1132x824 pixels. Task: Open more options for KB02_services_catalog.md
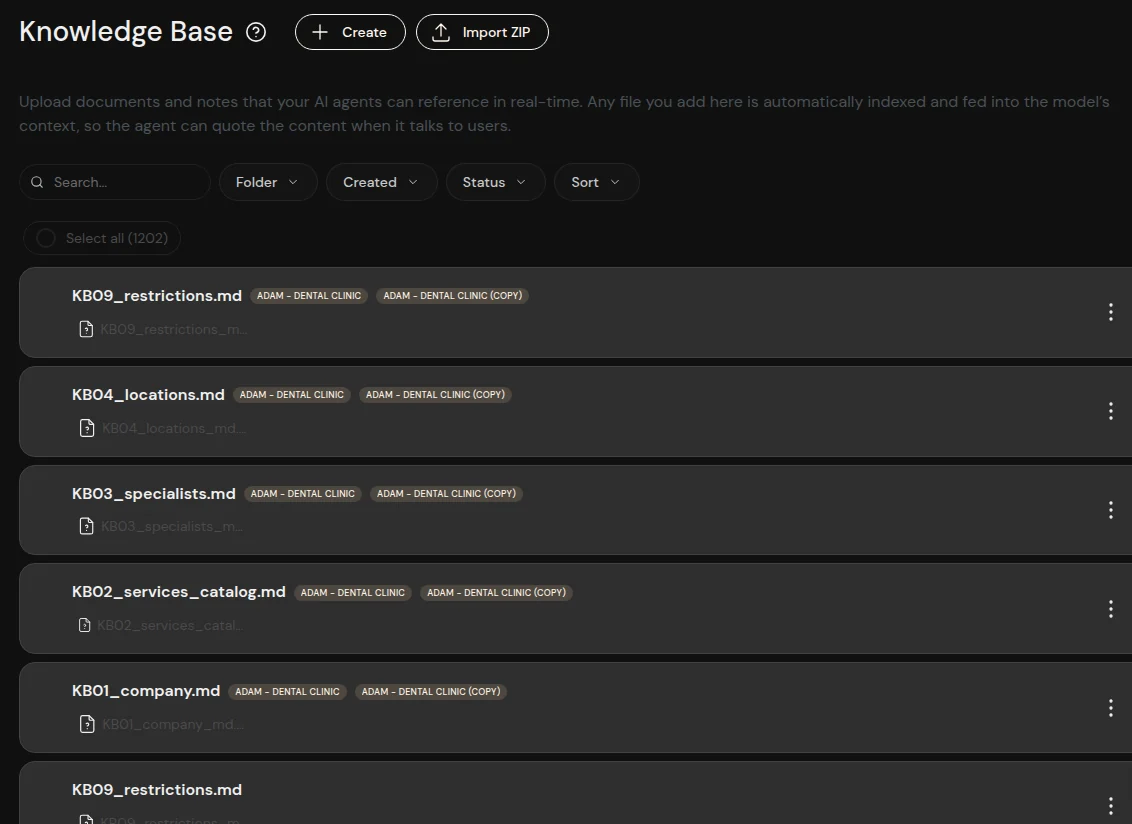[1110, 609]
